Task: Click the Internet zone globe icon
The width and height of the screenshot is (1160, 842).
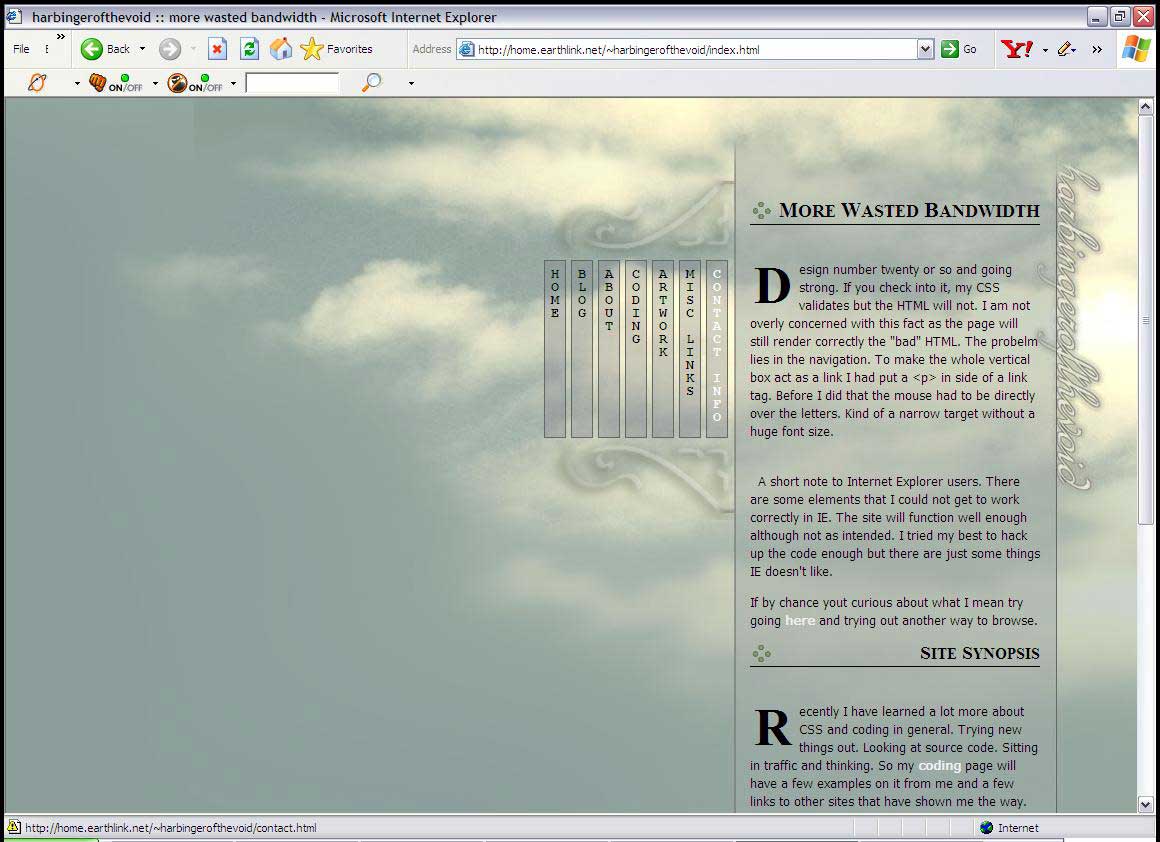Action: pyautogui.click(x=986, y=827)
